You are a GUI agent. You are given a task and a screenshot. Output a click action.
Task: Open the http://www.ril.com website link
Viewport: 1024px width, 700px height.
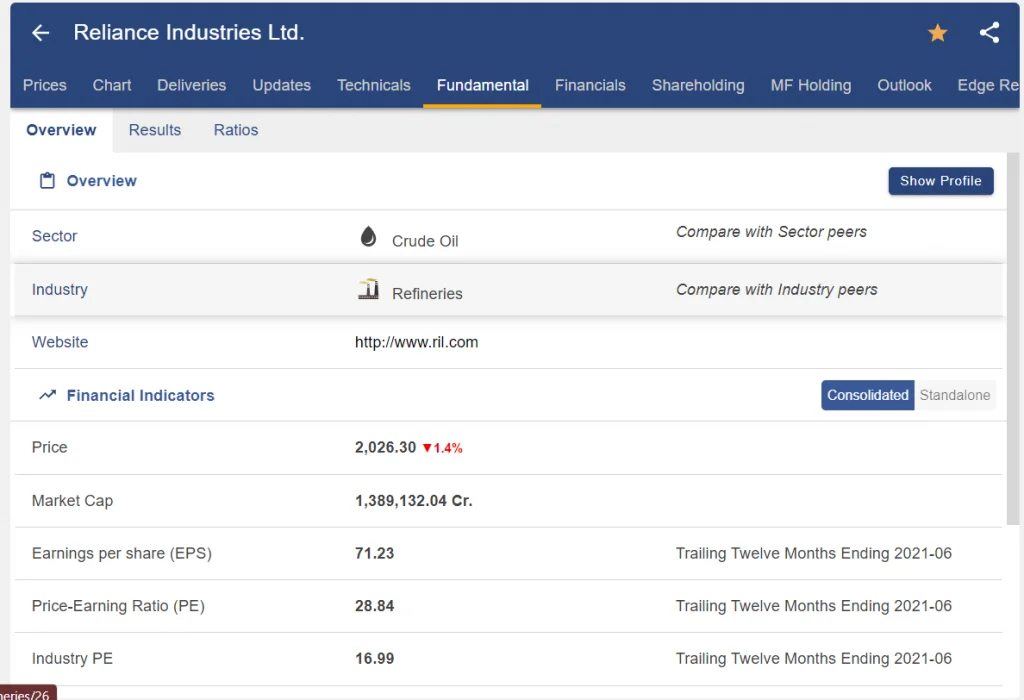coord(417,342)
